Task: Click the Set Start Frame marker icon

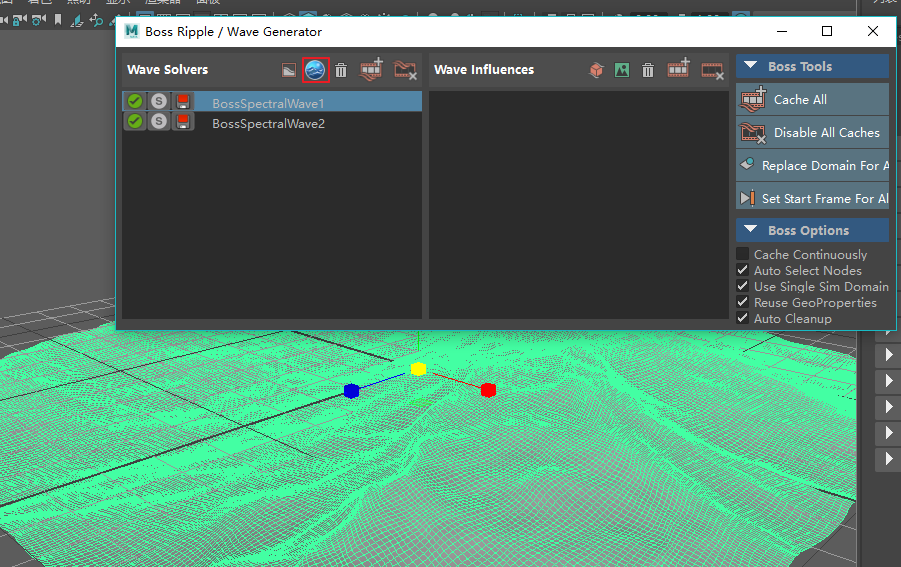Action: coord(748,198)
